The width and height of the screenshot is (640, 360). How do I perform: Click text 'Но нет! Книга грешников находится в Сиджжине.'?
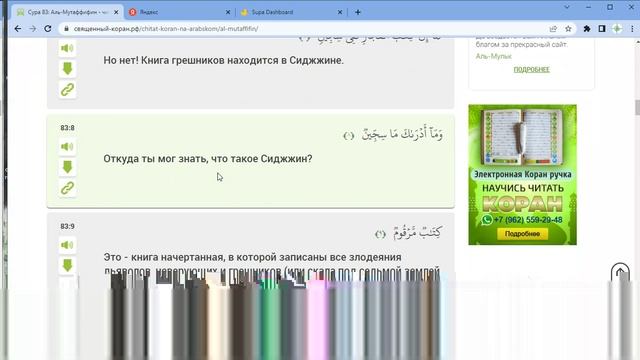coord(223,60)
